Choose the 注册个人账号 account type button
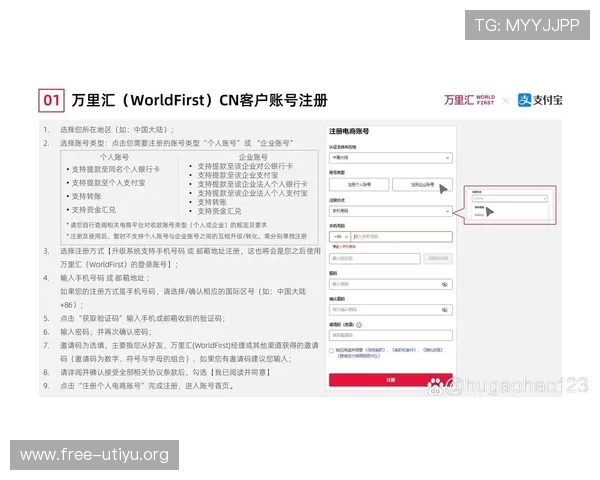 [x=359, y=184]
